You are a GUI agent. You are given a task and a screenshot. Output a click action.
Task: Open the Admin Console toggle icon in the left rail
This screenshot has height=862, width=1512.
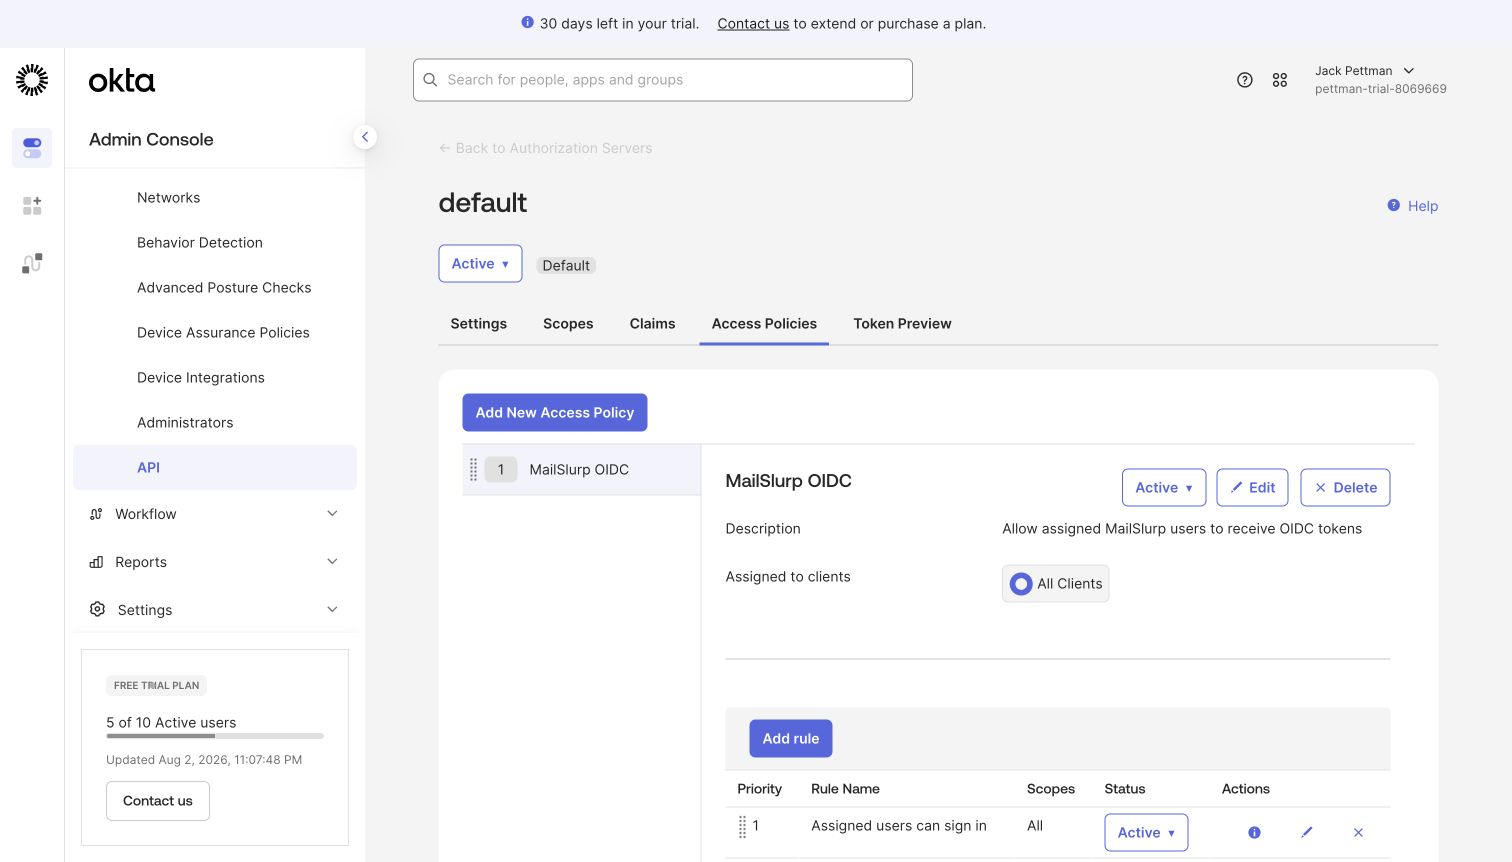tap(32, 148)
